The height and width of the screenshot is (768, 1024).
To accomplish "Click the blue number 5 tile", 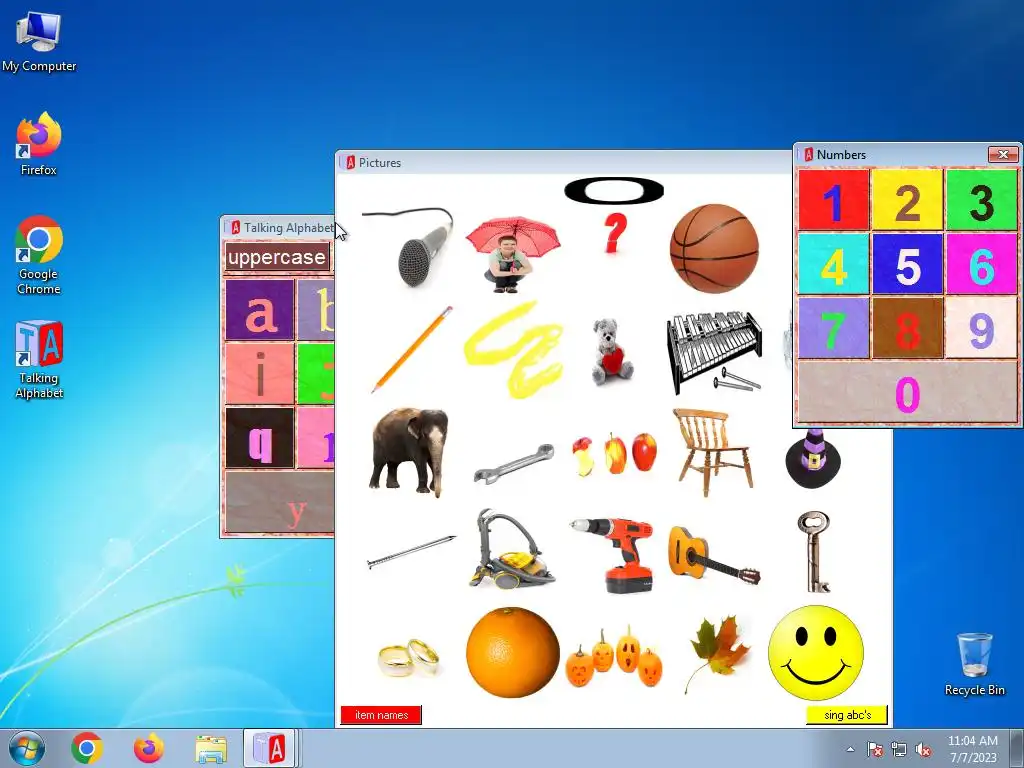I will 907,264.
